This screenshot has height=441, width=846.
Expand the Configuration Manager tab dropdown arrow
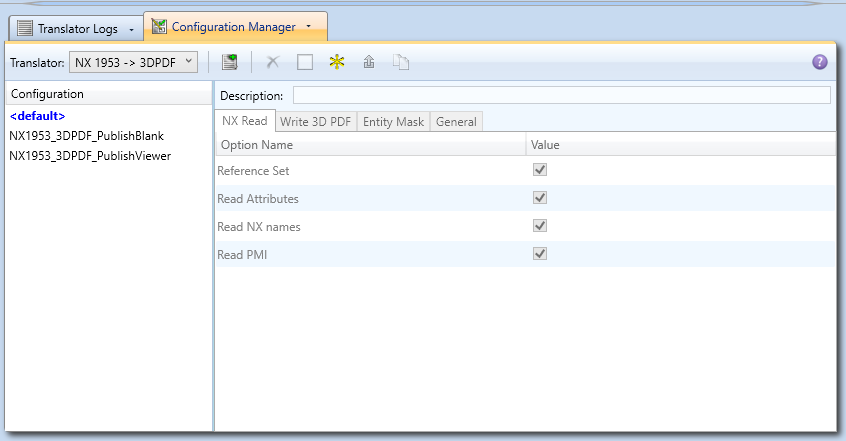309,26
